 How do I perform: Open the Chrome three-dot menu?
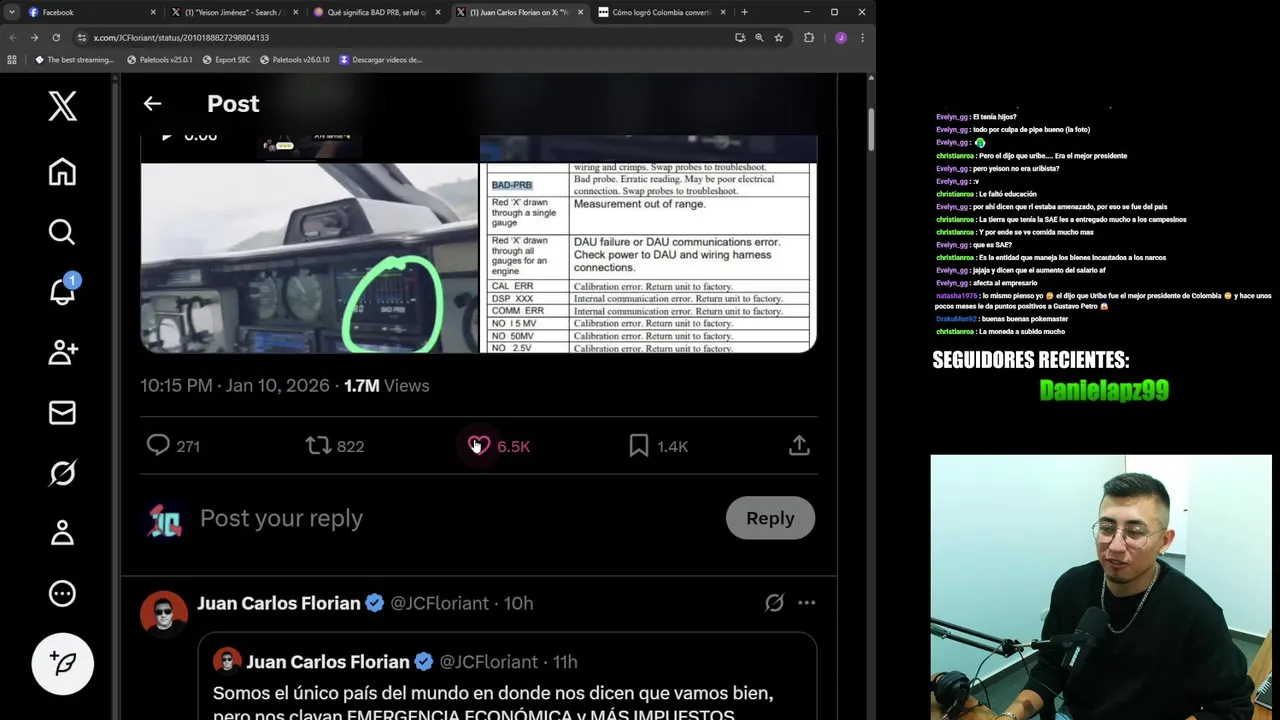862,37
